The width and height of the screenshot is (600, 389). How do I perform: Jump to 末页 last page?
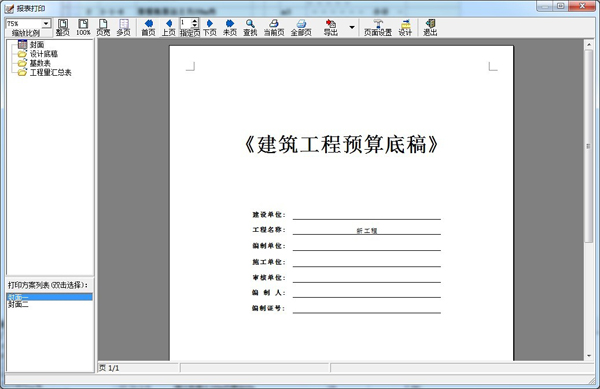[x=230, y=28]
